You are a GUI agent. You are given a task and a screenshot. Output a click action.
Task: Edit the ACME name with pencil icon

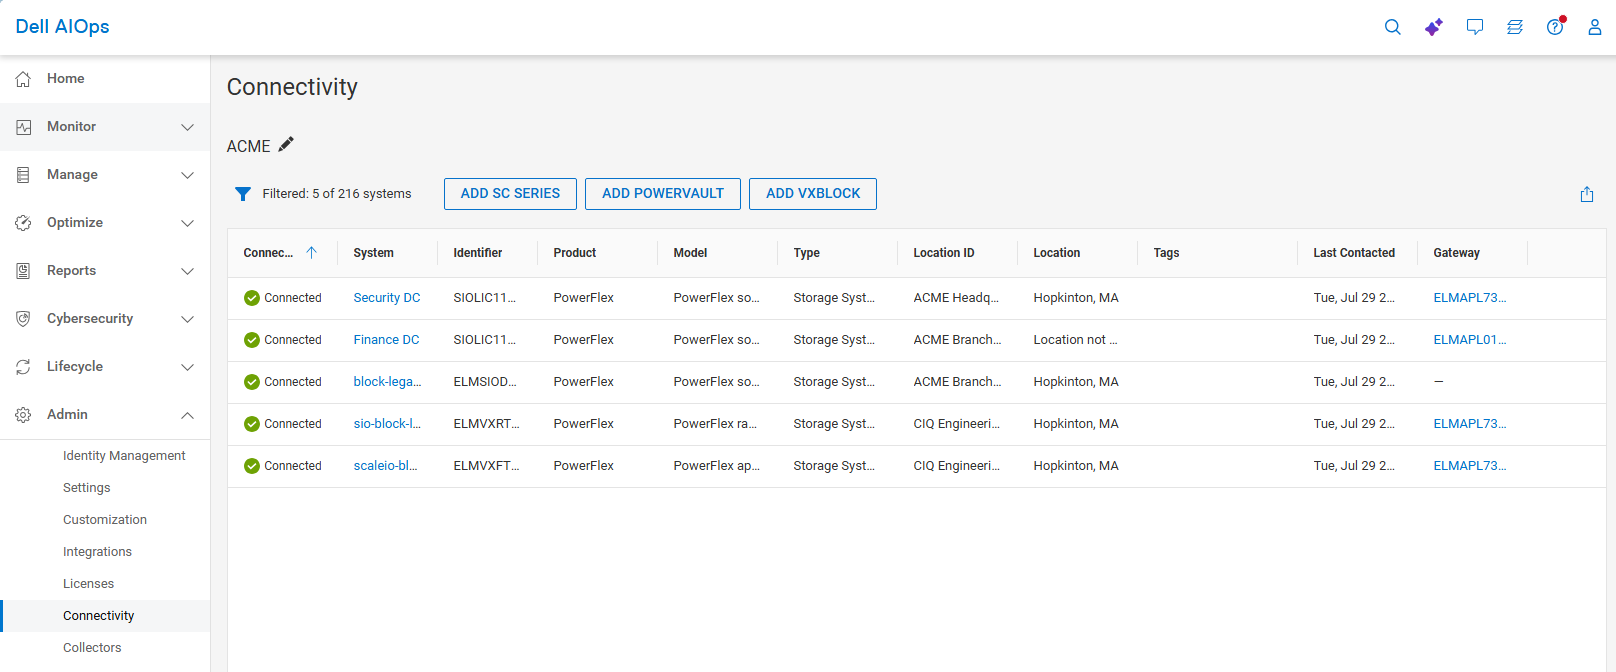(286, 145)
